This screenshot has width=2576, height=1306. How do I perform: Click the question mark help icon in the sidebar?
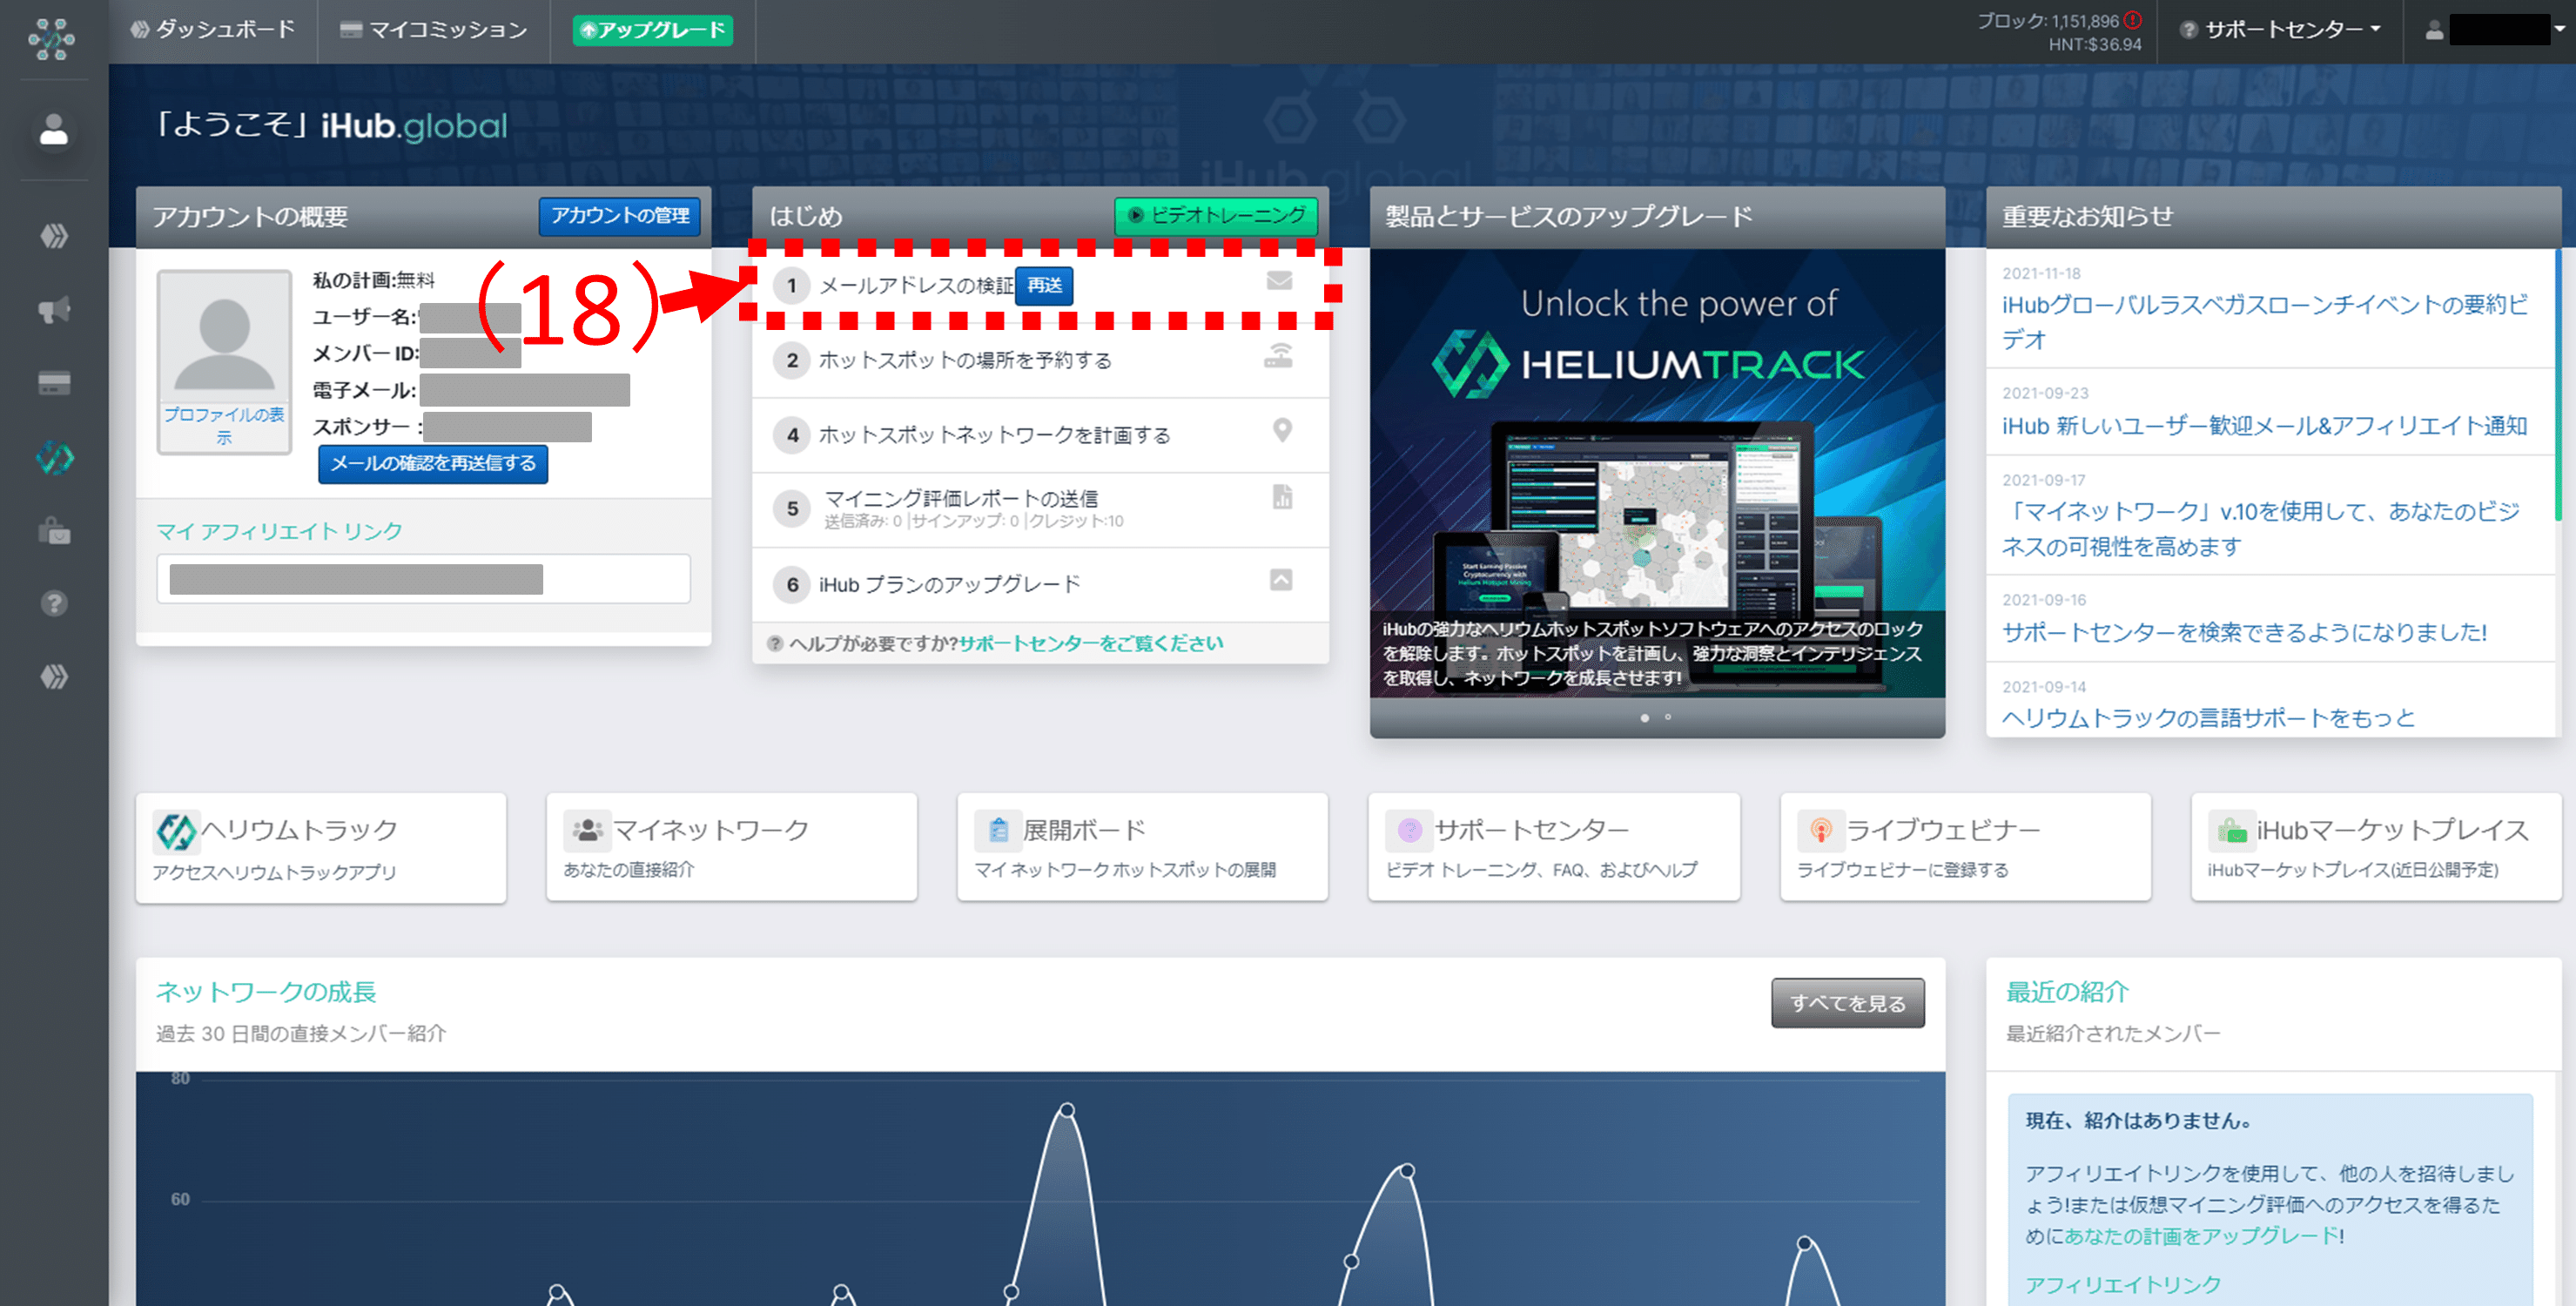click(54, 603)
